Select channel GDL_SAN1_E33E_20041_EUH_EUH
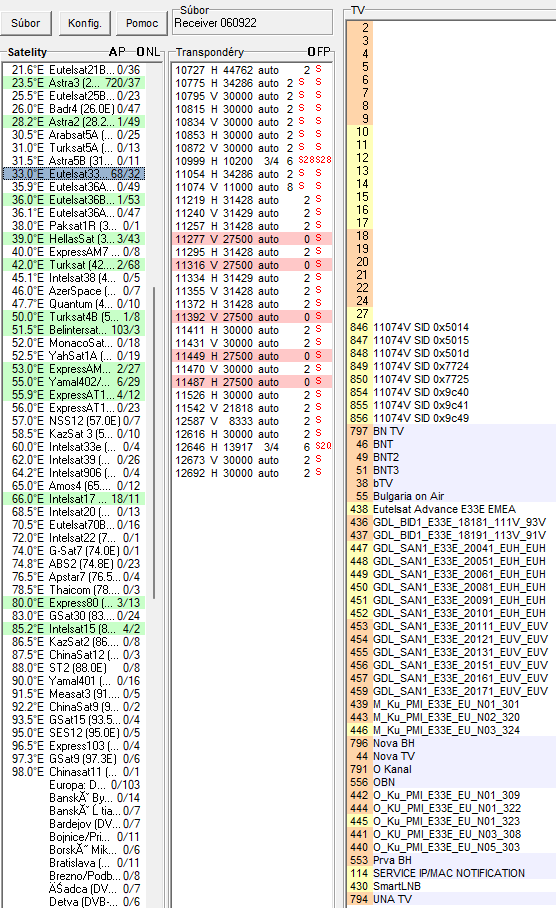556x908 pixels. [x=451, y=548]
